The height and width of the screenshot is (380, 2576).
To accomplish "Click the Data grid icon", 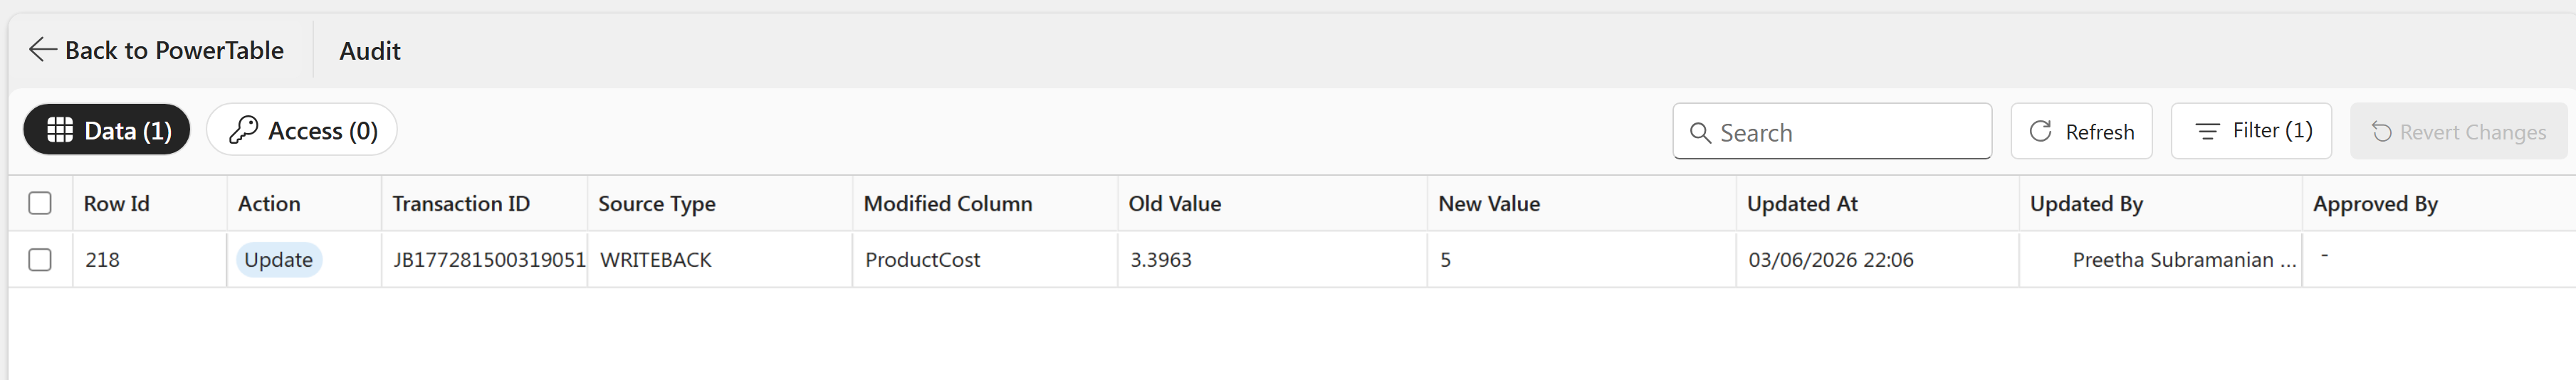I will pyautogui.click(x=60, y=130).
